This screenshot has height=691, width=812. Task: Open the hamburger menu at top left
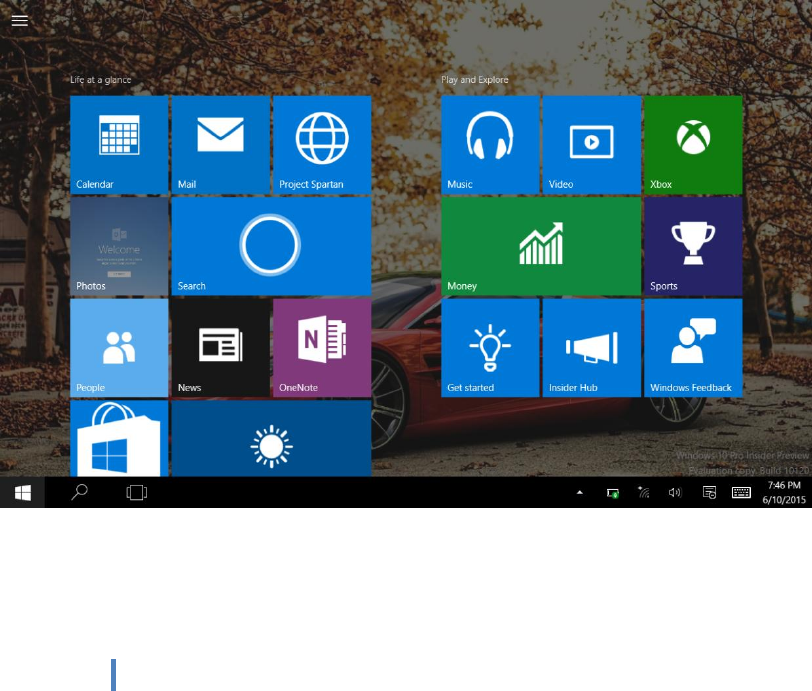(20, 20)
